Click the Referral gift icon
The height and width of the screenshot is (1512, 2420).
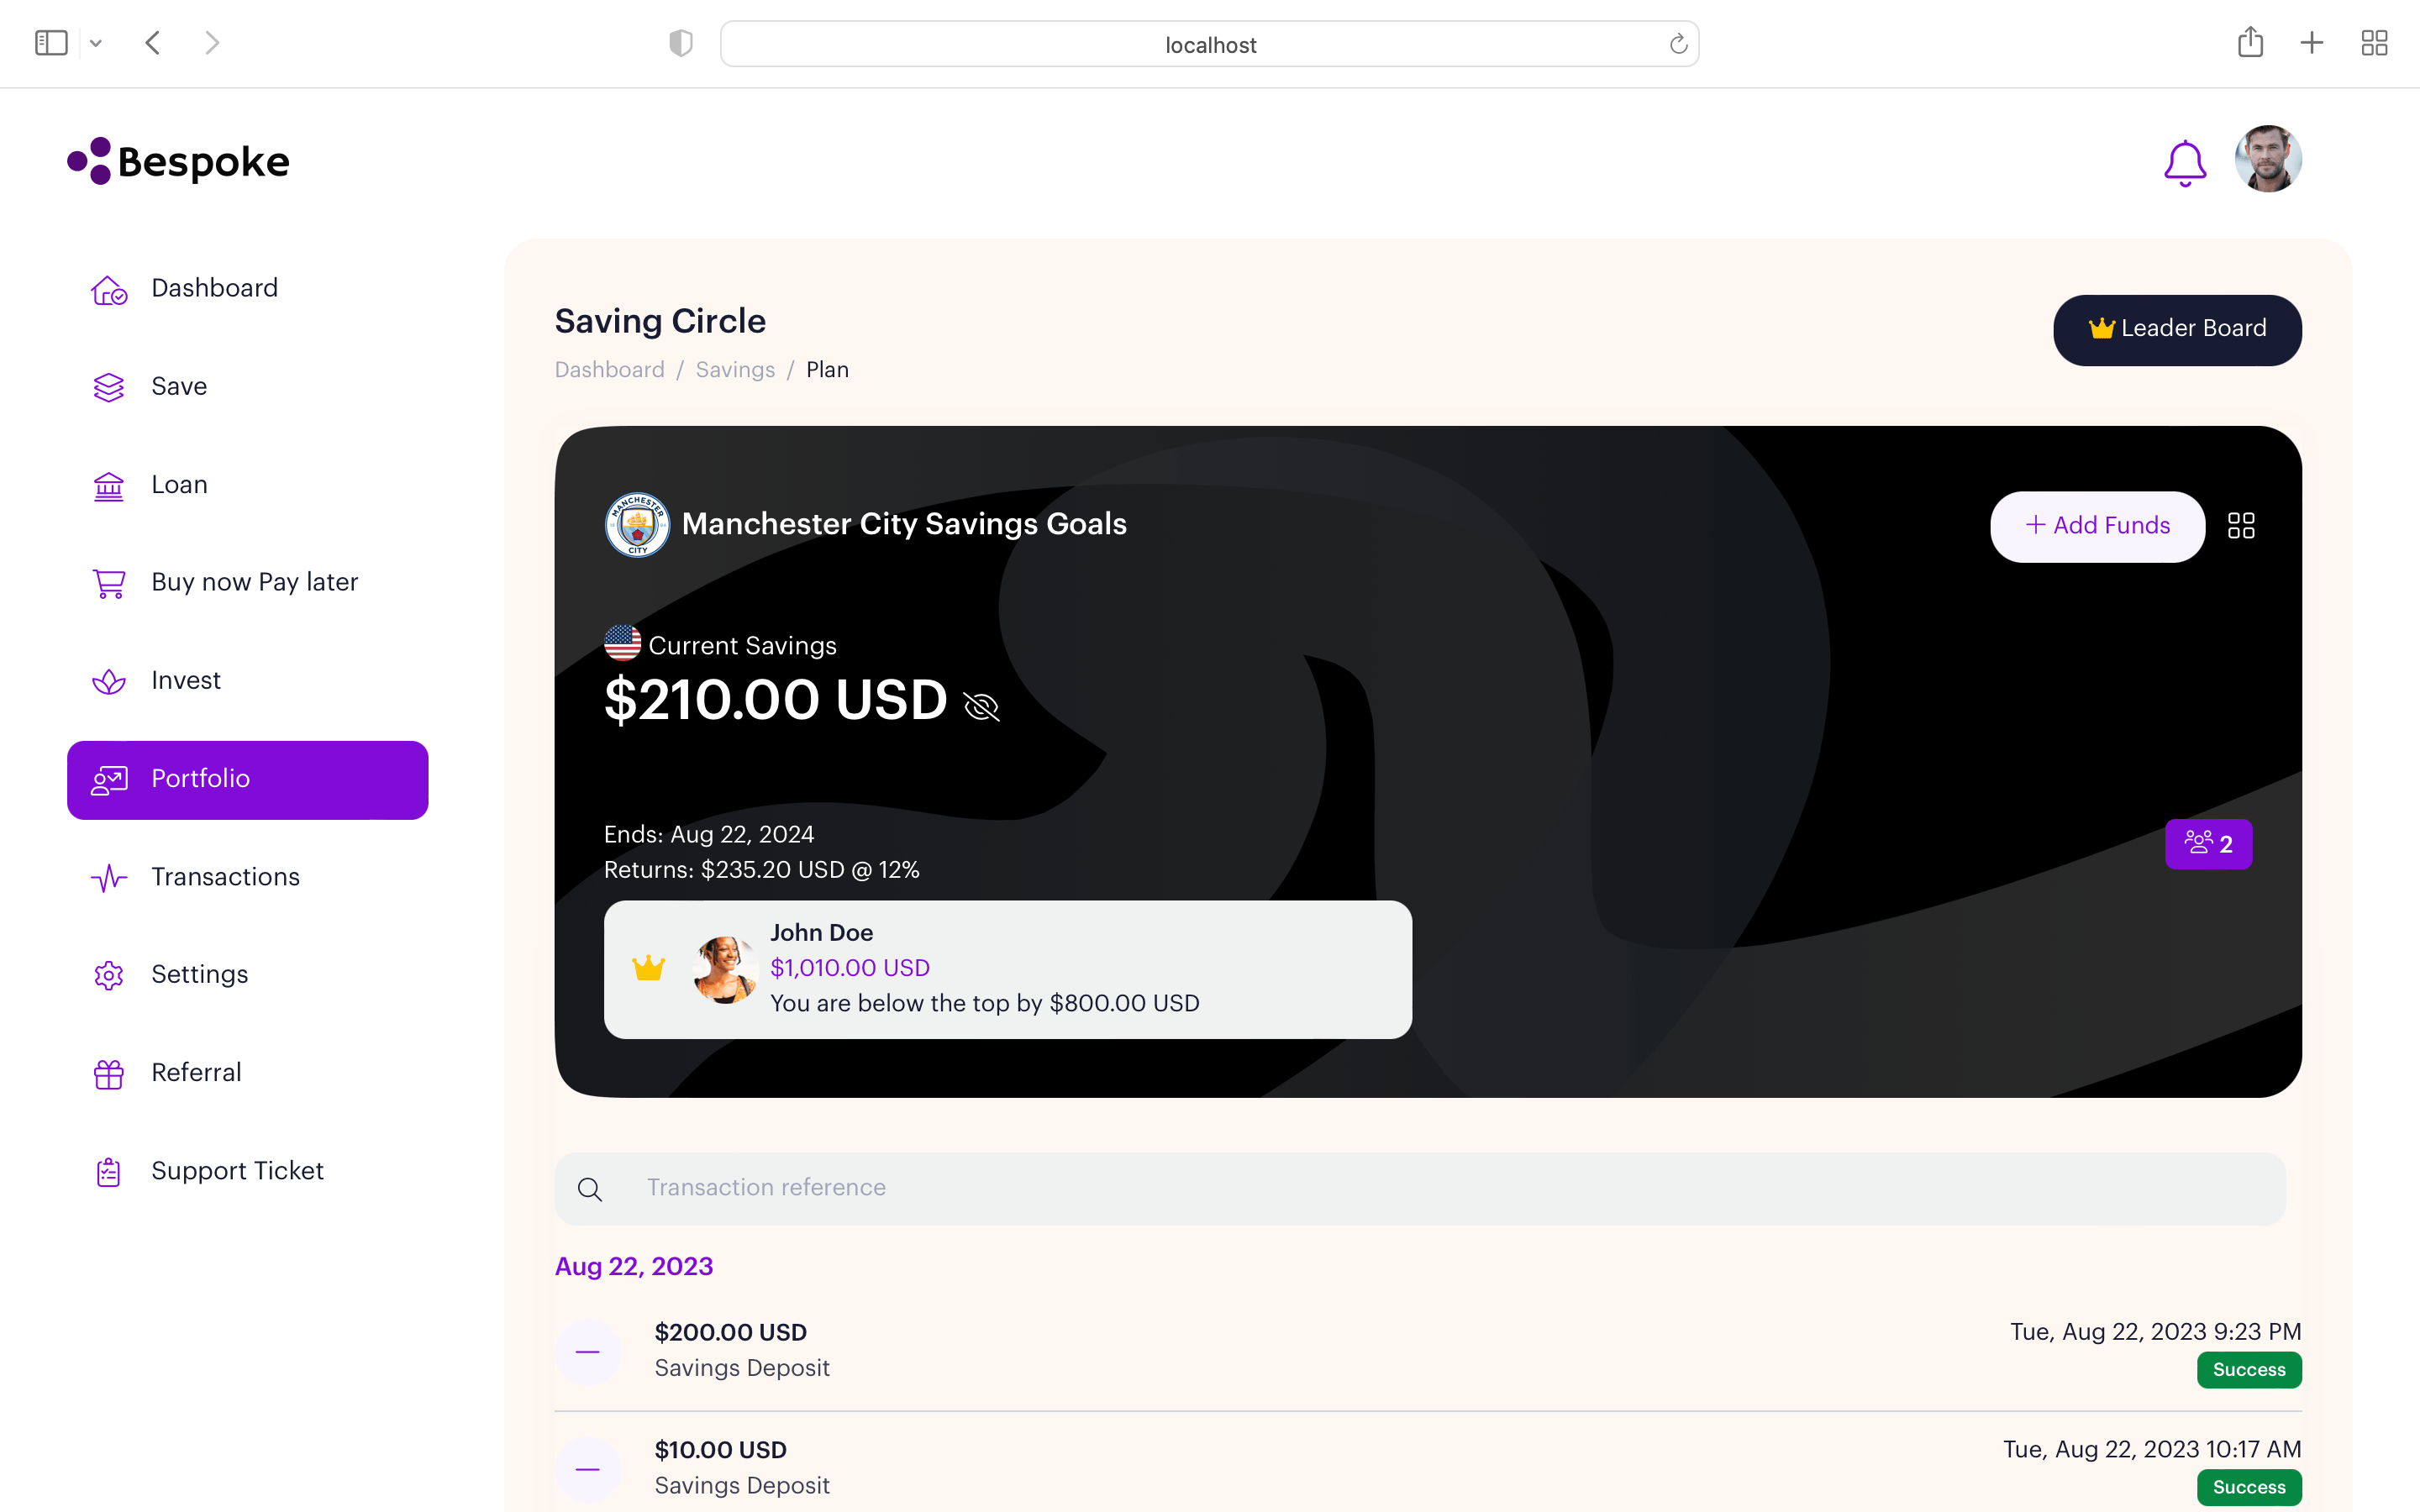(x=109, y=1073)
